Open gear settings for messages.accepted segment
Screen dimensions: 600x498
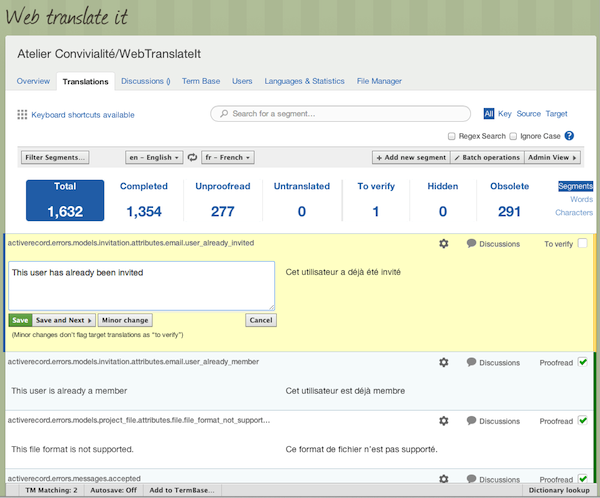coord(443,479)
